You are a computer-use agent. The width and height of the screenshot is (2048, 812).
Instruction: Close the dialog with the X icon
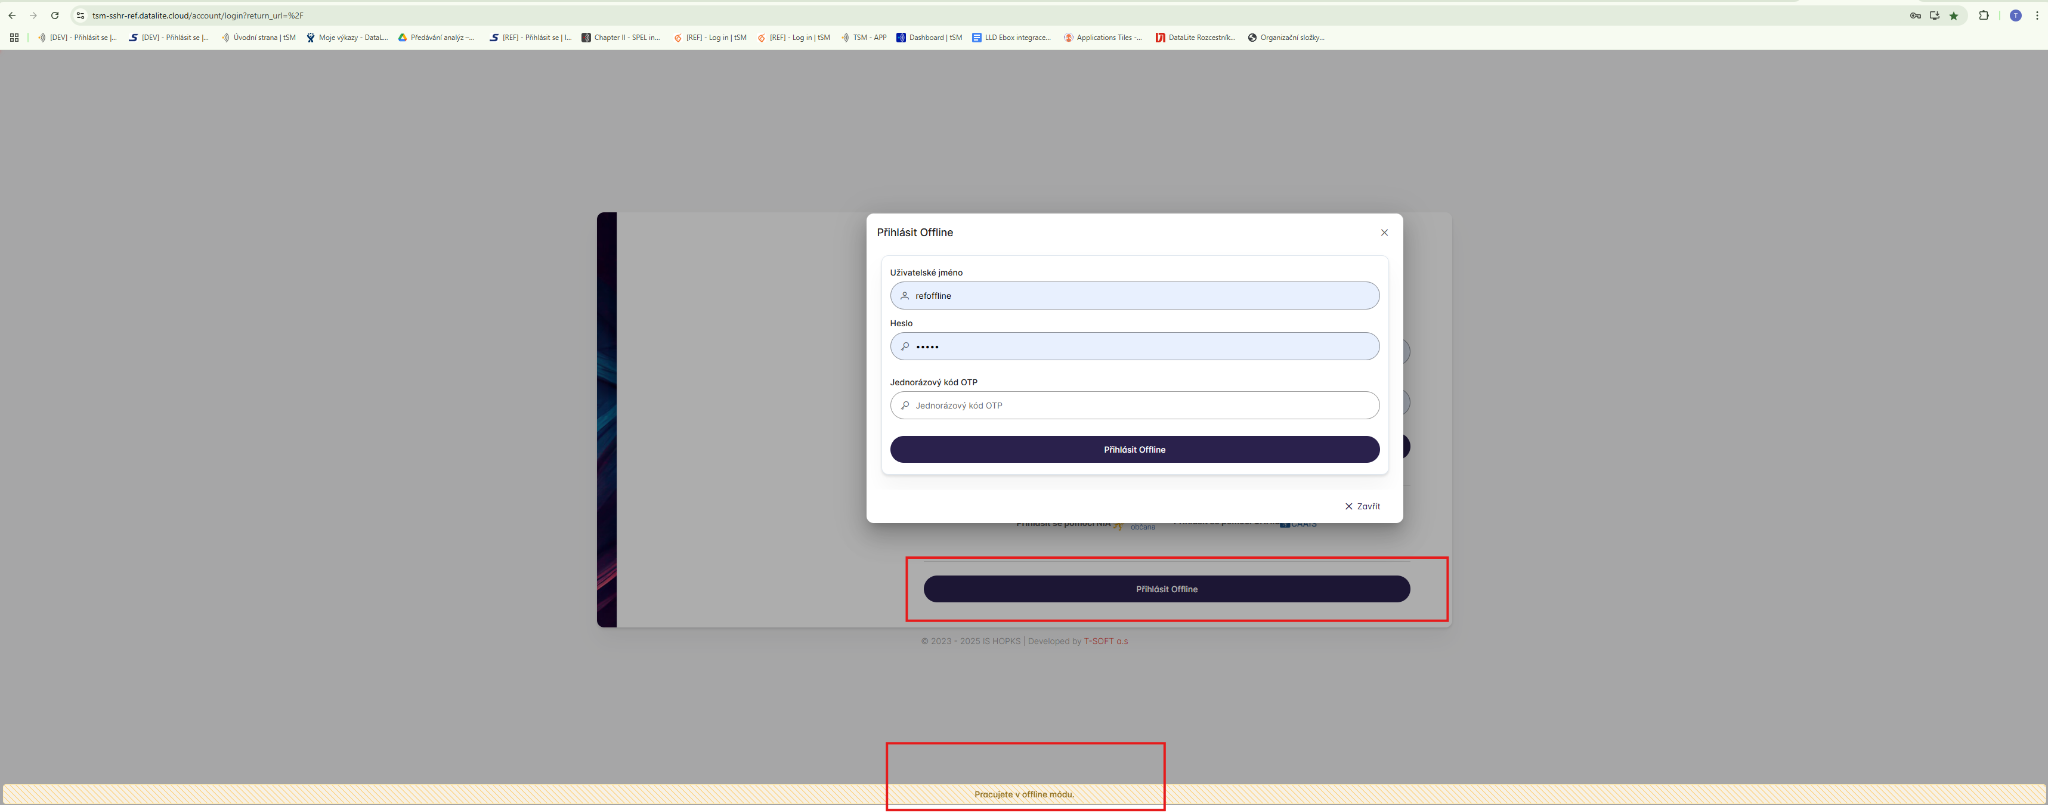1384,233
